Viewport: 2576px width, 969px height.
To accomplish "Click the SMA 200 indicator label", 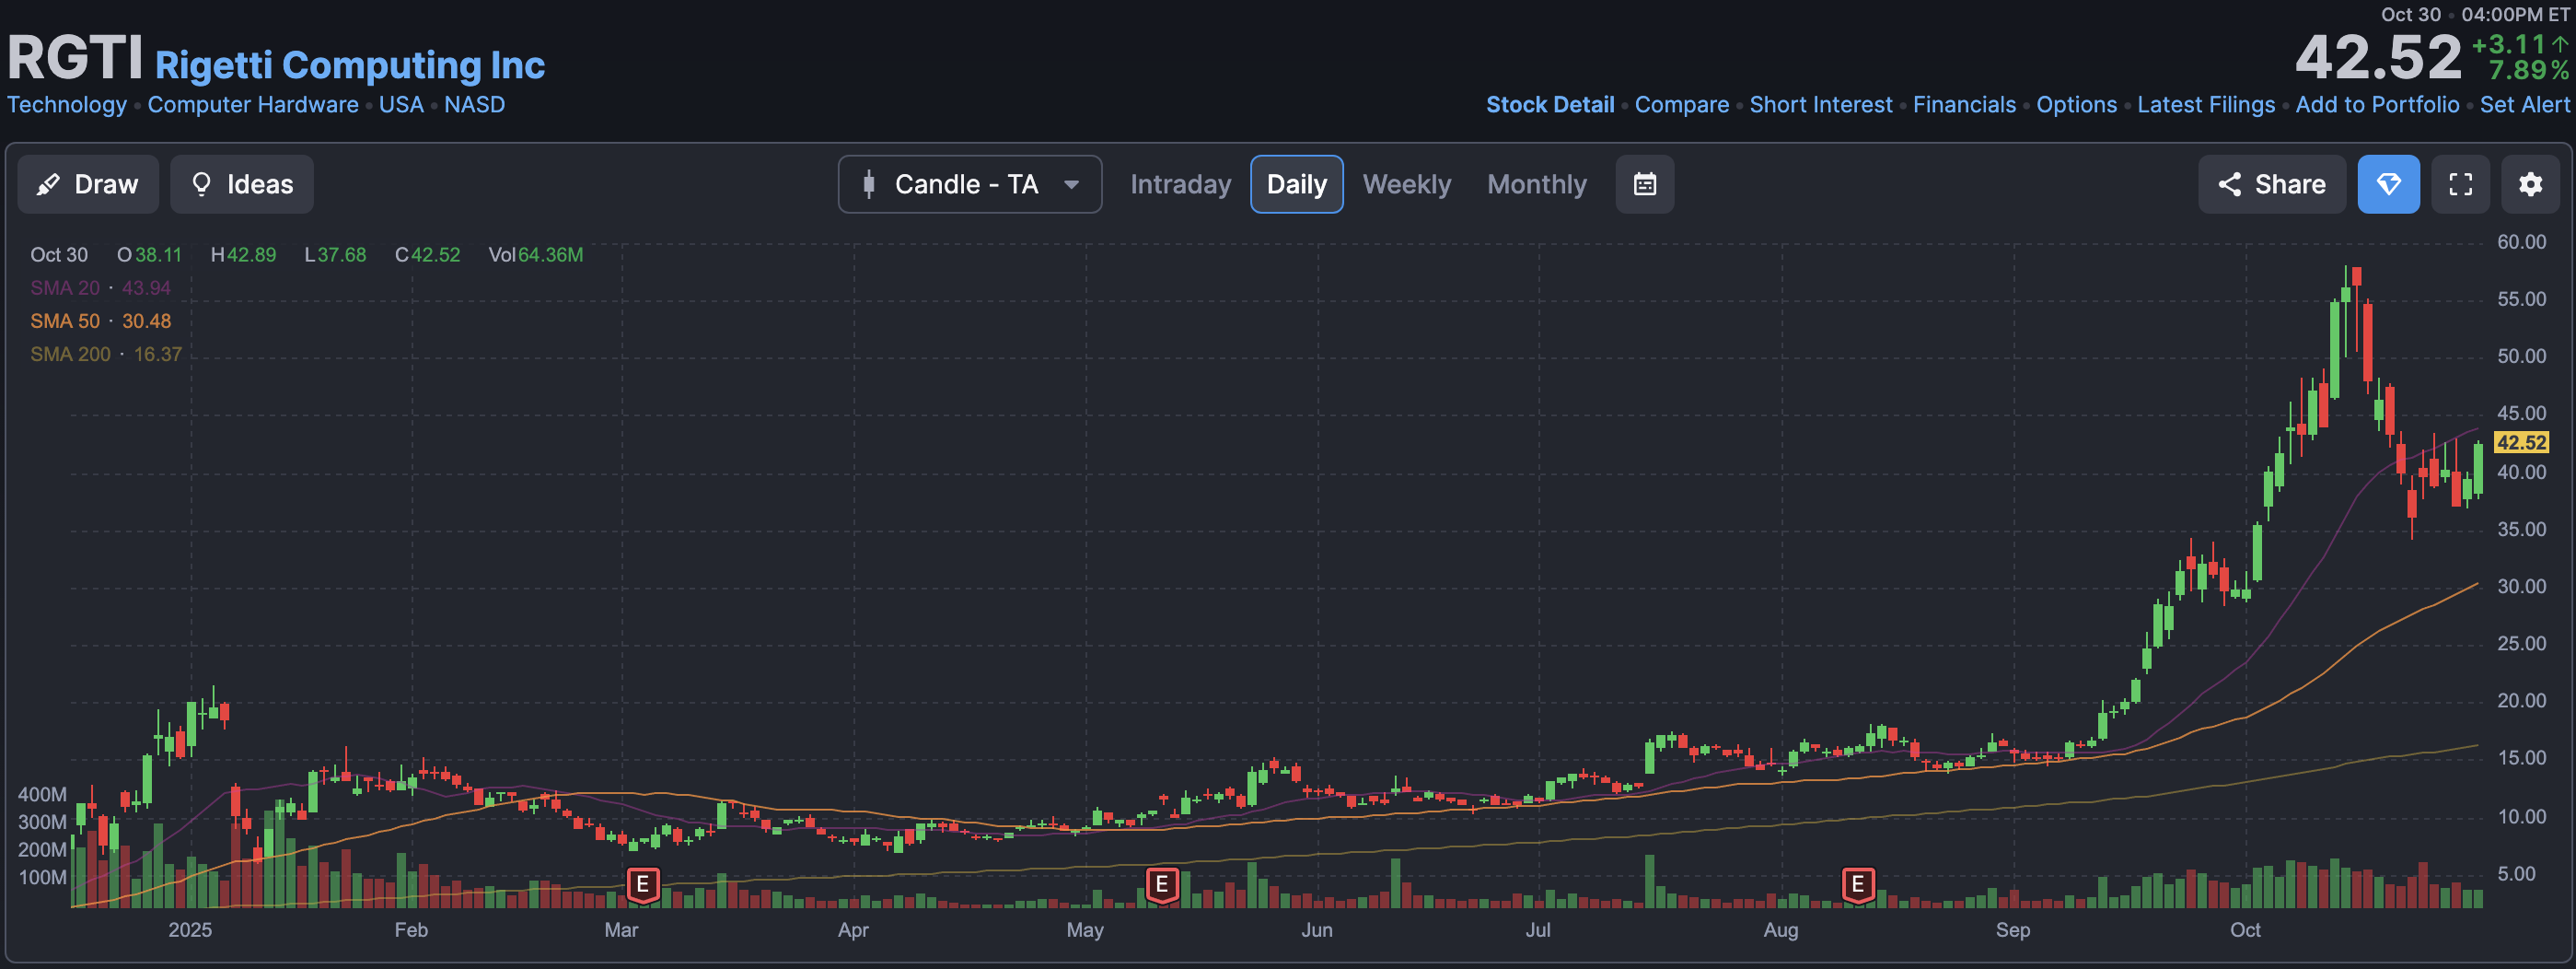I will [x=70, y=354].
